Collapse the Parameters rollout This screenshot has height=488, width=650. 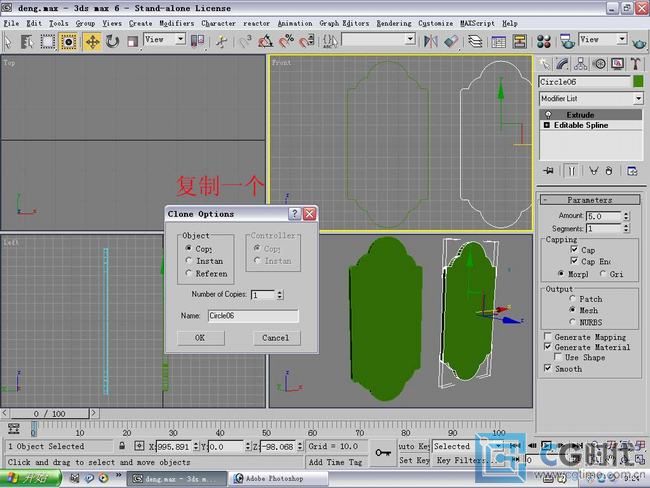pyautogui.click(x=590, y=200)
